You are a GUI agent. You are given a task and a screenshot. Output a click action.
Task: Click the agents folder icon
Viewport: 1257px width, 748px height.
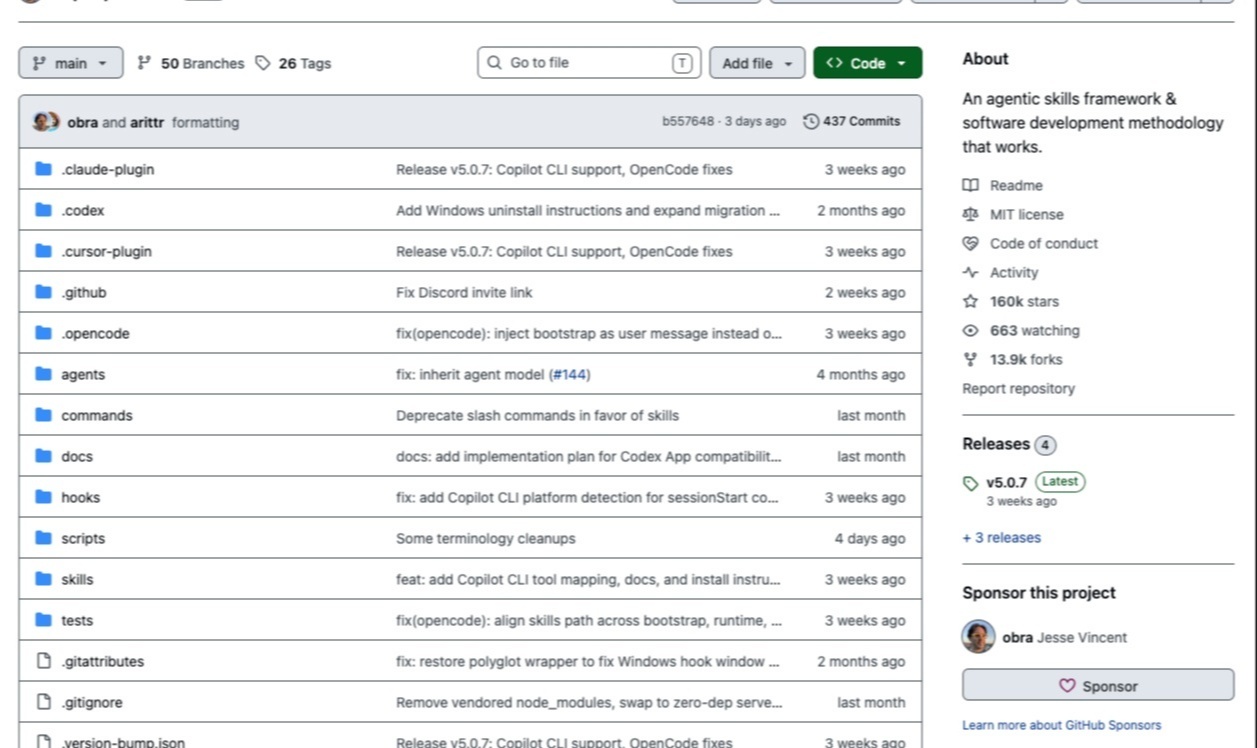tap(43, 374)
